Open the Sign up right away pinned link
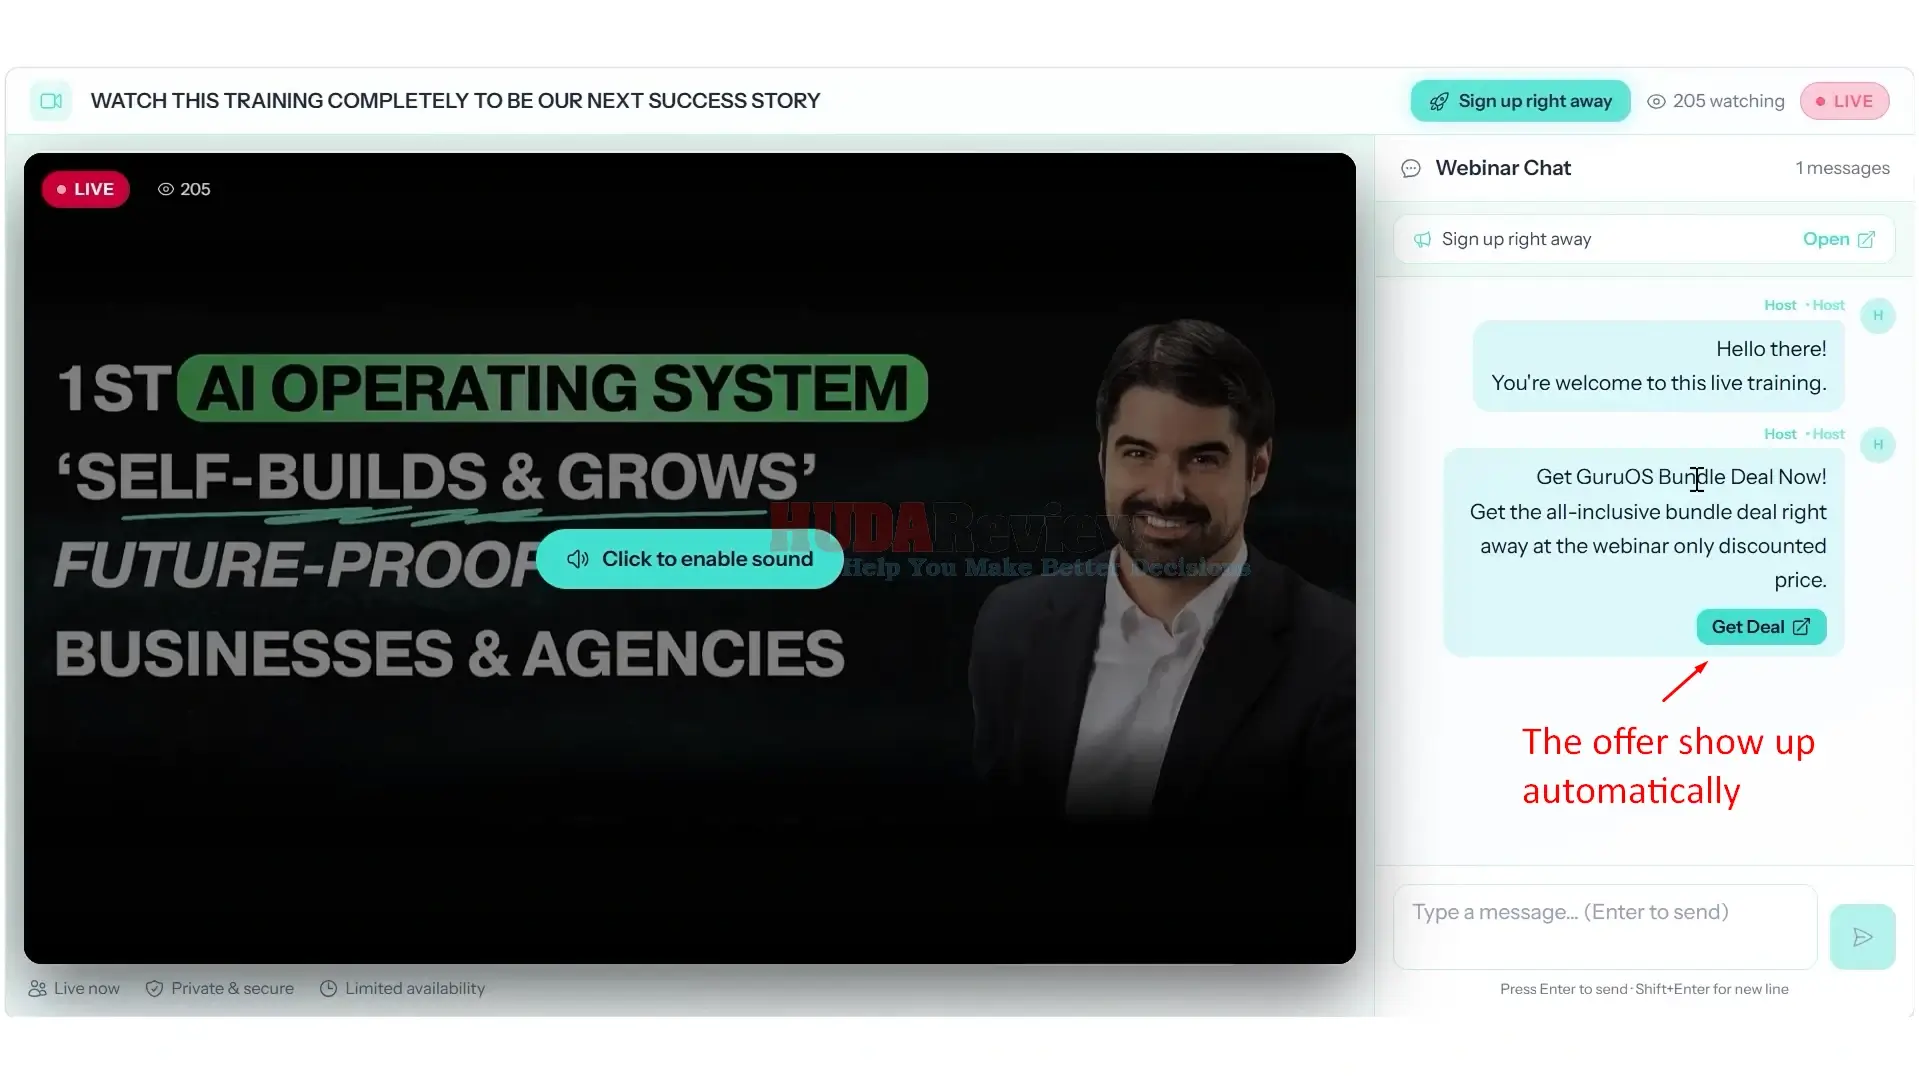This screenshot has height=1079, width=1919. click(x=1838, y=240)
